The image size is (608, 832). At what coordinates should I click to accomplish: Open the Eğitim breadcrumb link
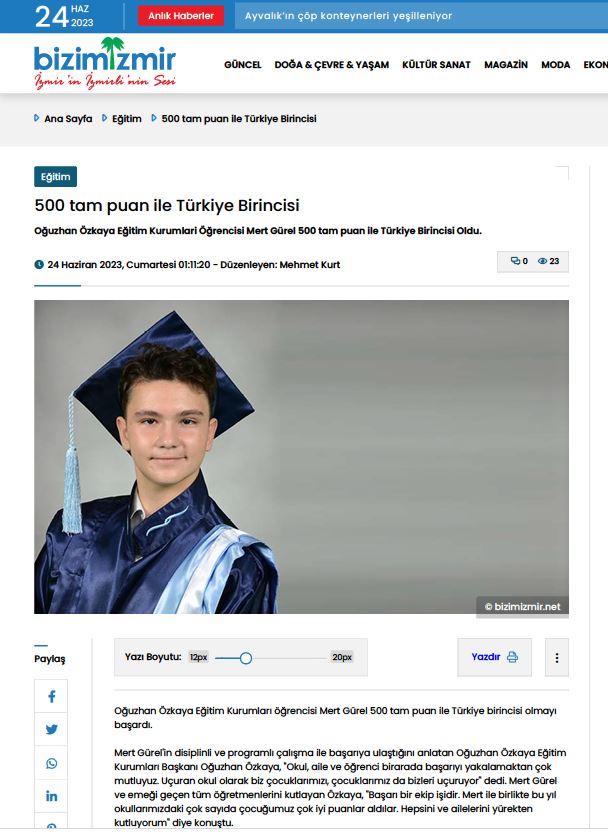[x=127, y=119]
